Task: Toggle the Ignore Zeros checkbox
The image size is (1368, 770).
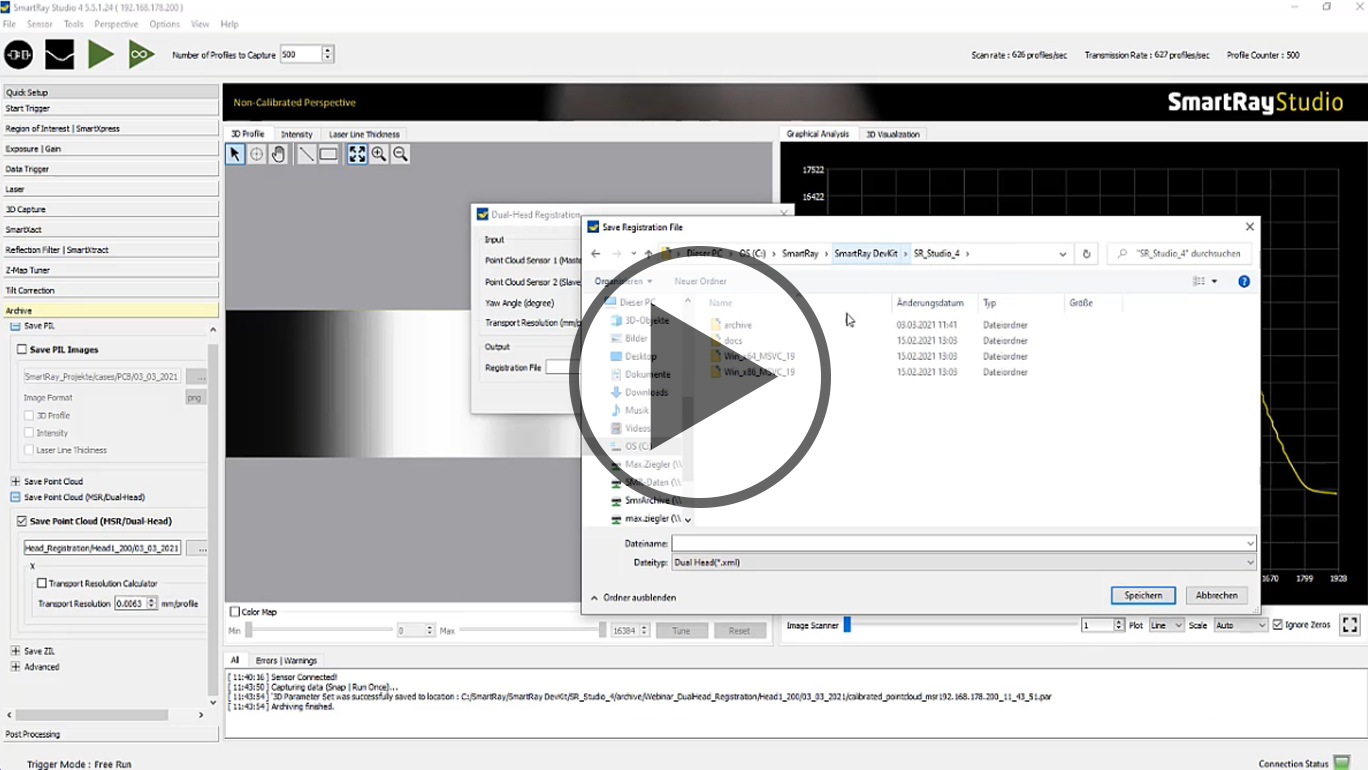Action: click(x=1278, y=625)
